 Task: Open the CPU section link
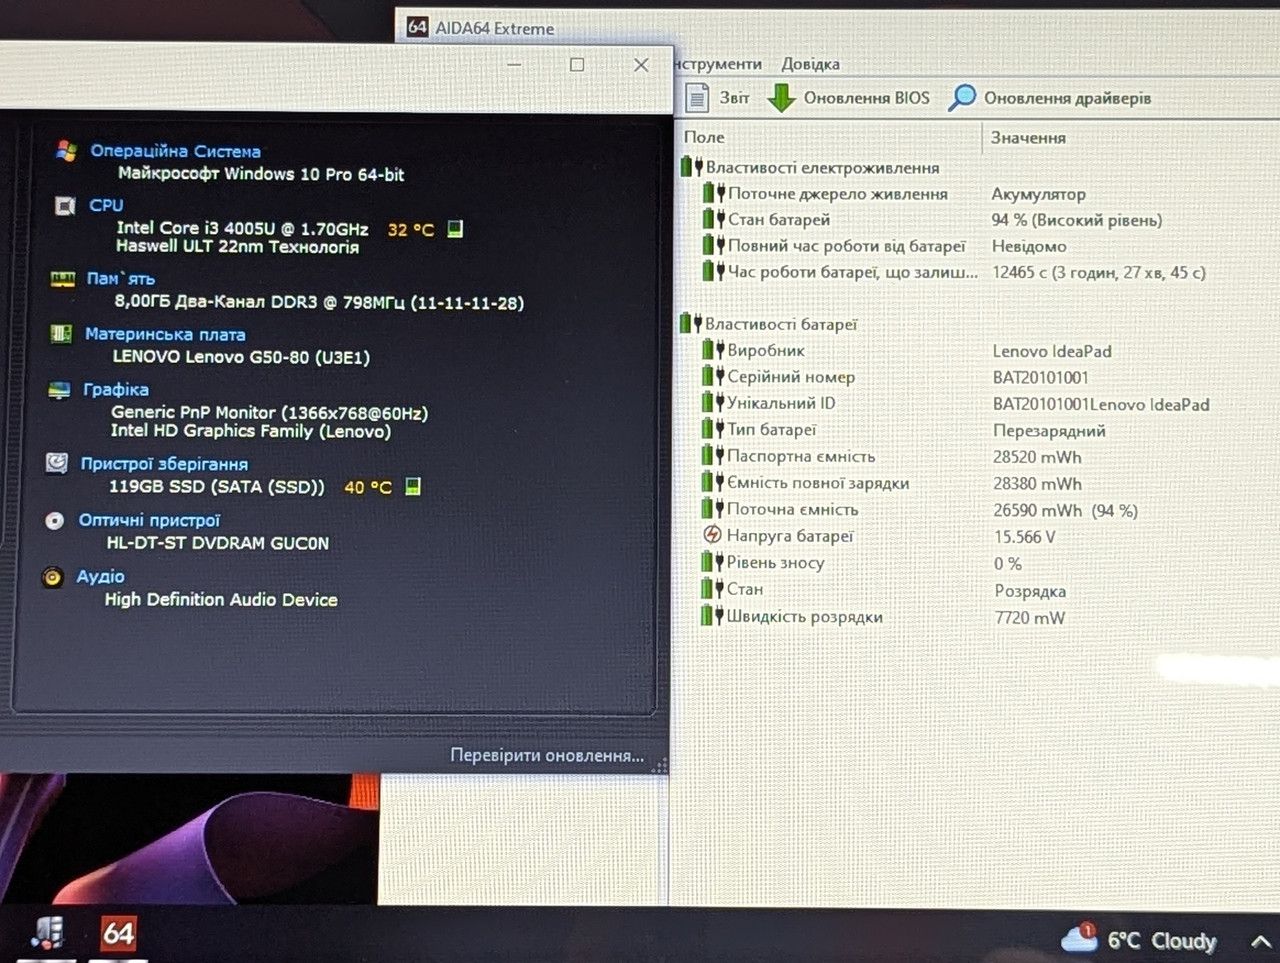[106, 205]
